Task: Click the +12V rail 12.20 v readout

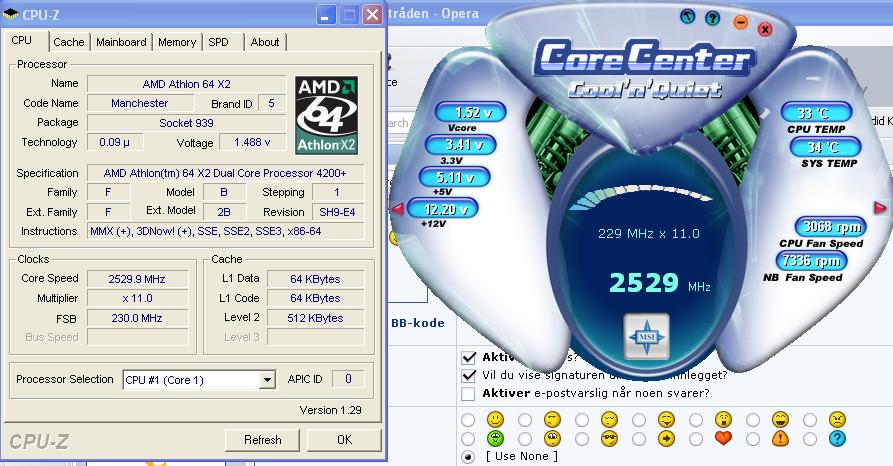Action: (x=443, y=209)
